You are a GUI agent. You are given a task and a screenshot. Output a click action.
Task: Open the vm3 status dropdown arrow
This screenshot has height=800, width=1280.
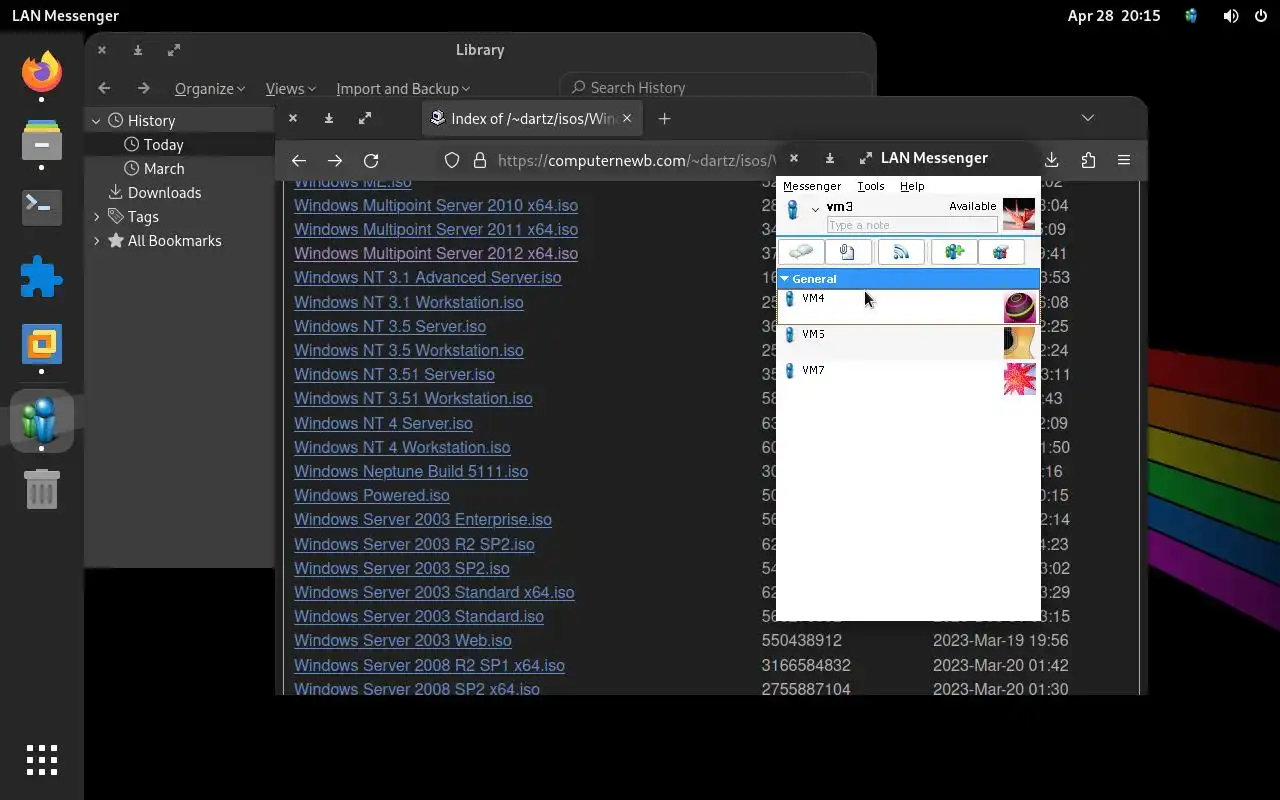(x=815, y=209)
